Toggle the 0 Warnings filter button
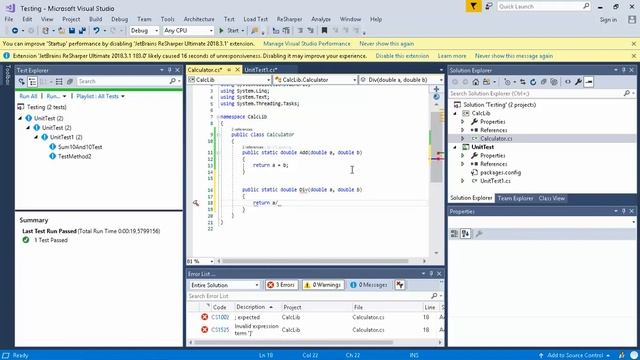Image resolution: width=640 pixels, height=360 pixels. (323, 285)
